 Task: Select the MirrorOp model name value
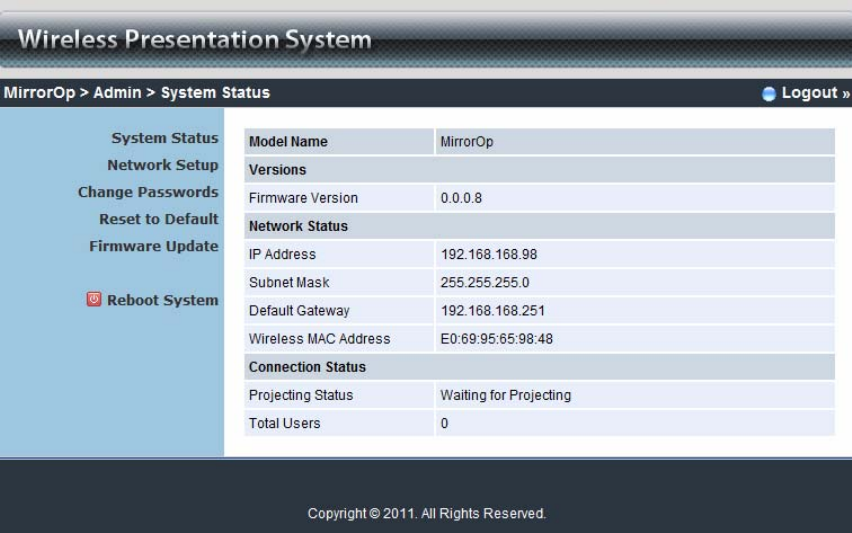tap(466, 142)
